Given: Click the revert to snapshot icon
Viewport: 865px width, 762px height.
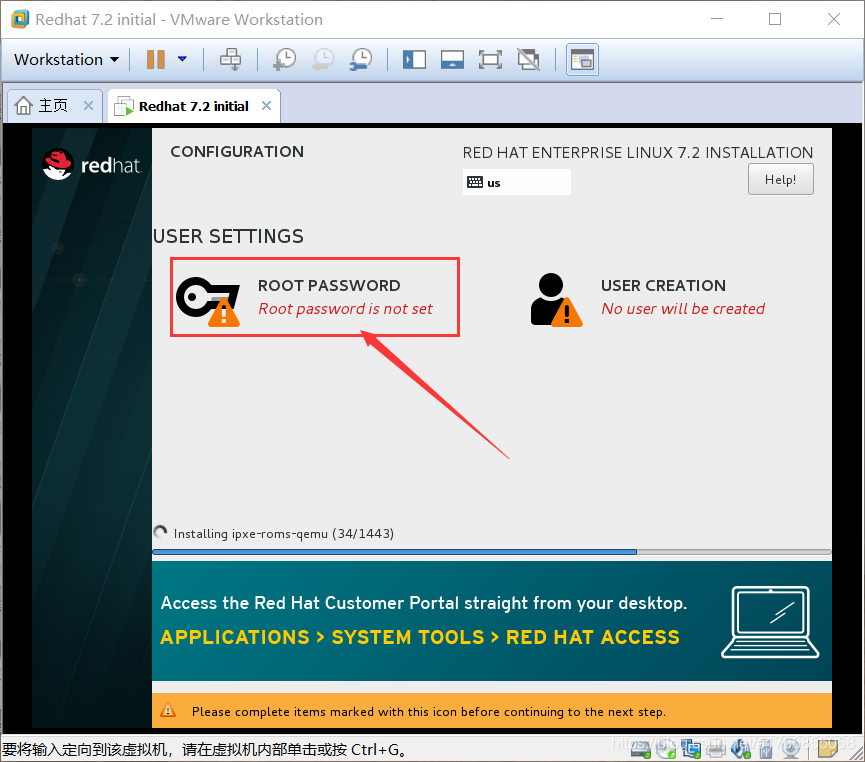Looking at the screenshot, I should (x=323, y=59).
